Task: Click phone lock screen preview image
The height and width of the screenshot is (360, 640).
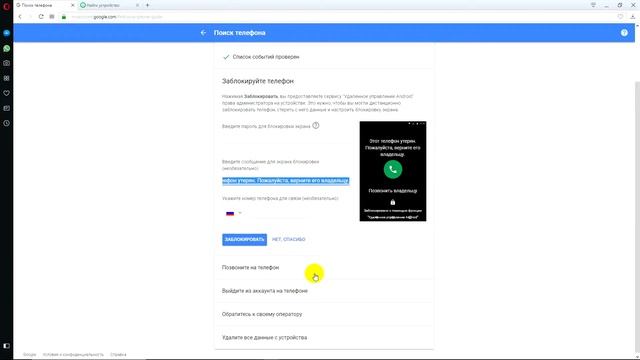Action: (393, 171)
